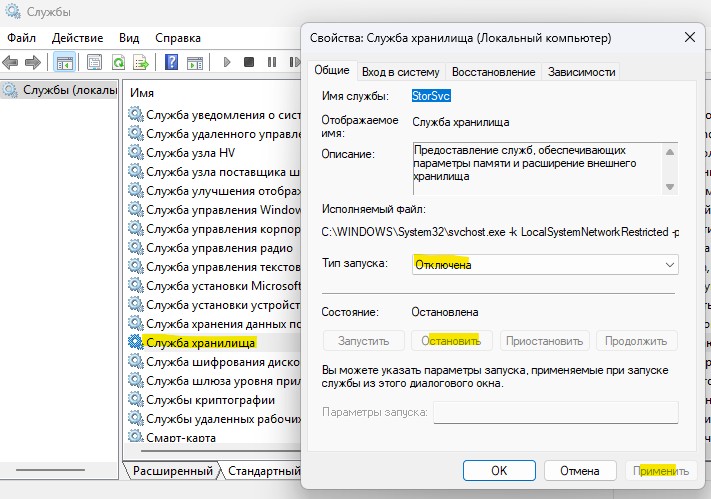Image resolution: width=711 pixels, height=499 pixels.
Task: Click the Back arrow toolbar icon
Action: coord(10,62)
